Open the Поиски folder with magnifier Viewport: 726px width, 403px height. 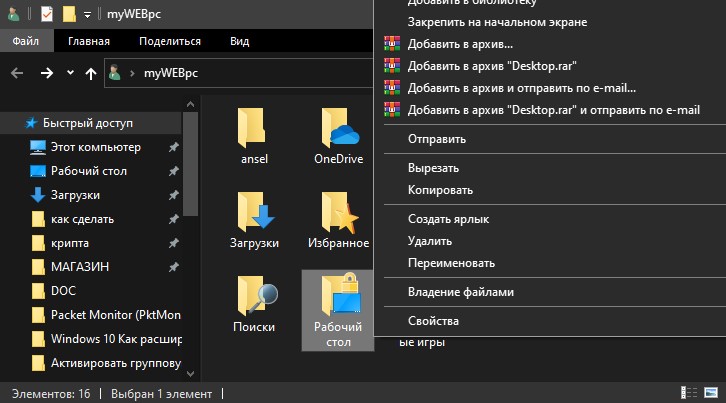(x=257, y=296)
